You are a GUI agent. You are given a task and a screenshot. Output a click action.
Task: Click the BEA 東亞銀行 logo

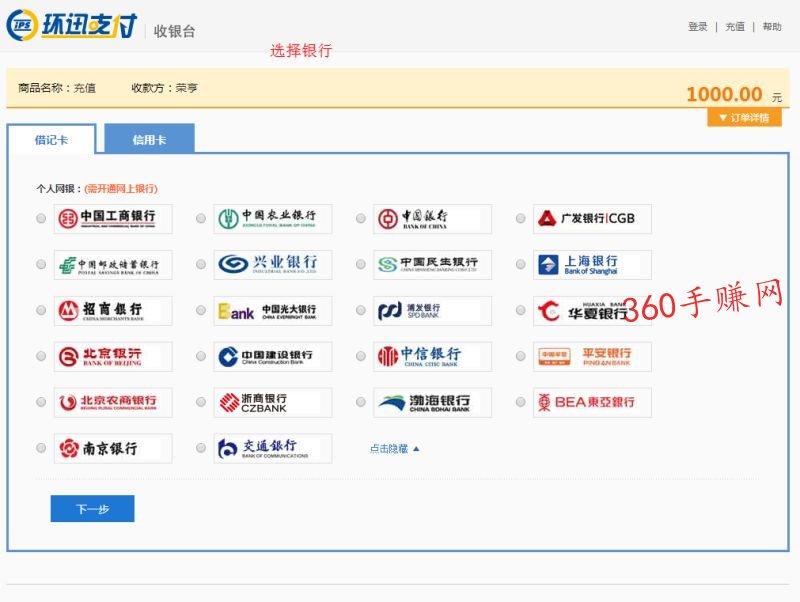pyautogui.click(x=592, y=403)
